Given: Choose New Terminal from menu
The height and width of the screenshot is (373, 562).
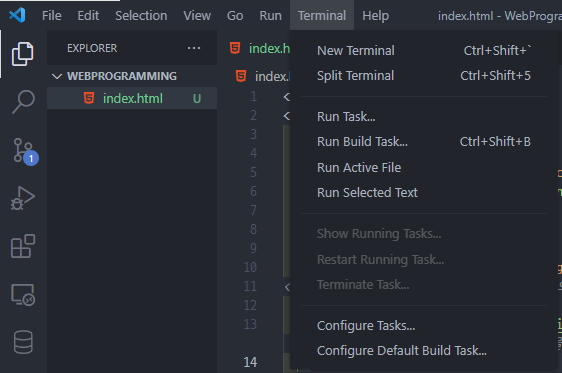Looking at the screenshot, I should pyautogui.click(x=424, y=51).
